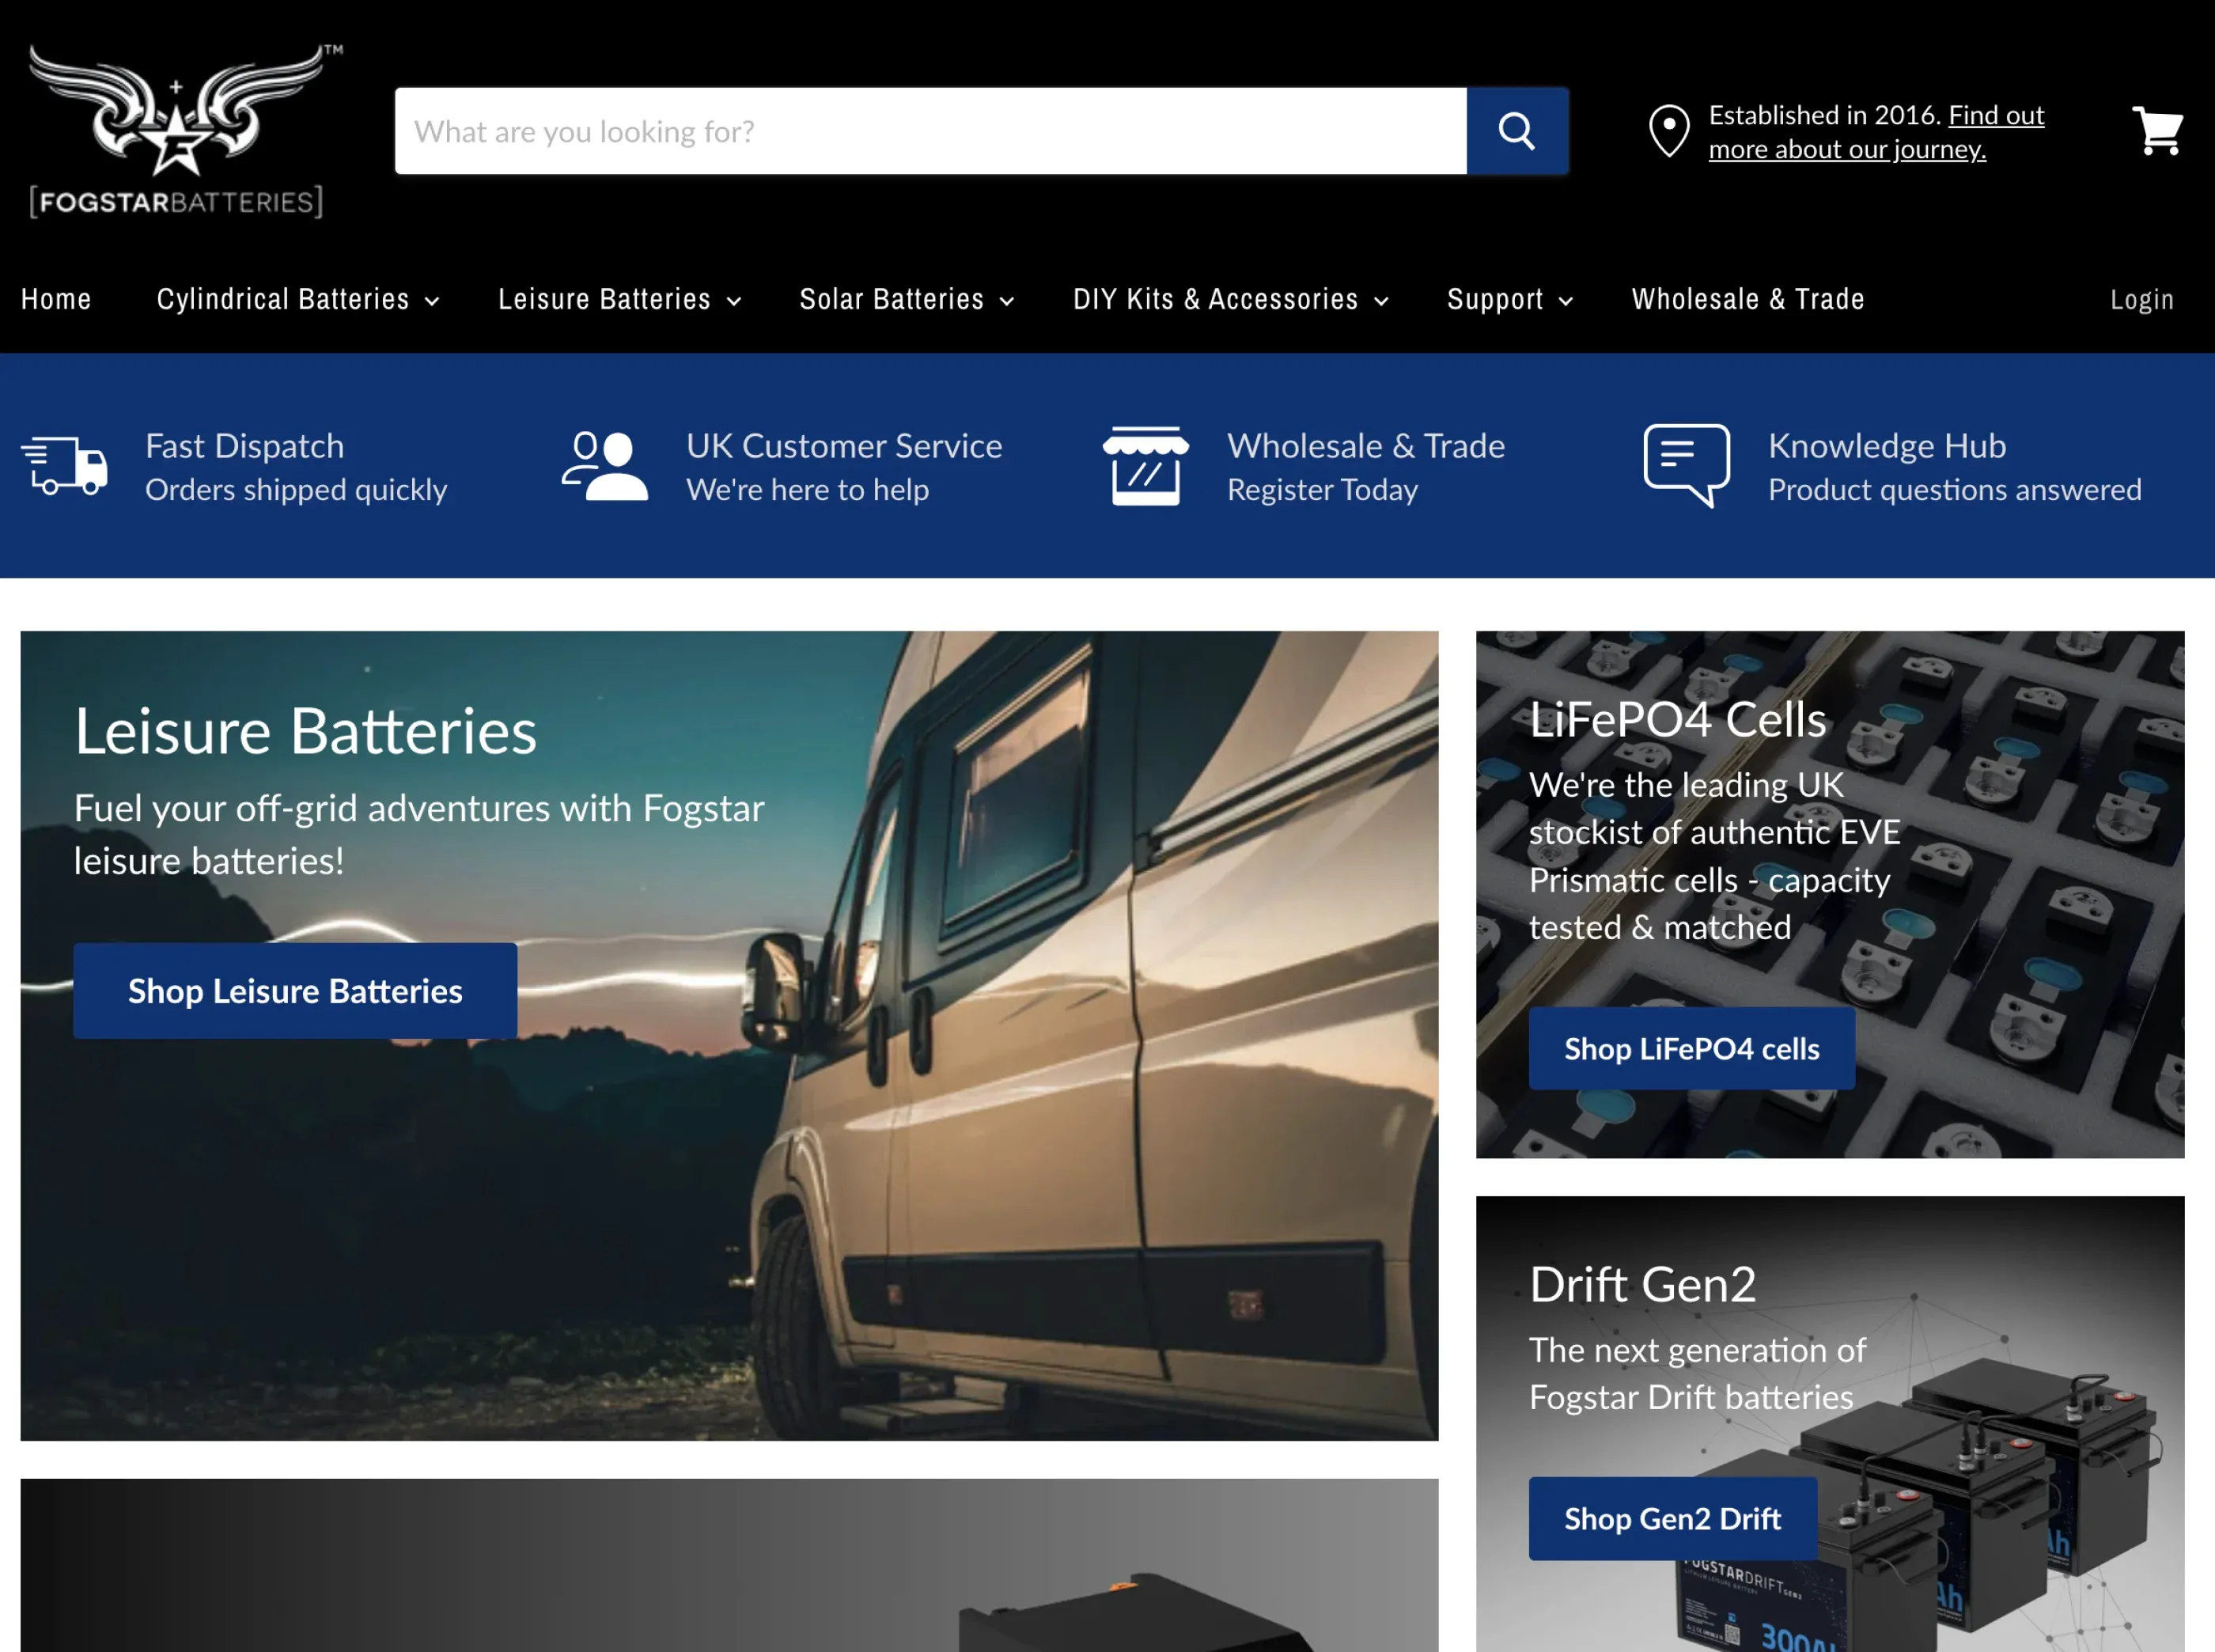2215x1652 pixels.
Task: Click the Wholesale & Trade storefront icon
Action: tap(1145, 466)
